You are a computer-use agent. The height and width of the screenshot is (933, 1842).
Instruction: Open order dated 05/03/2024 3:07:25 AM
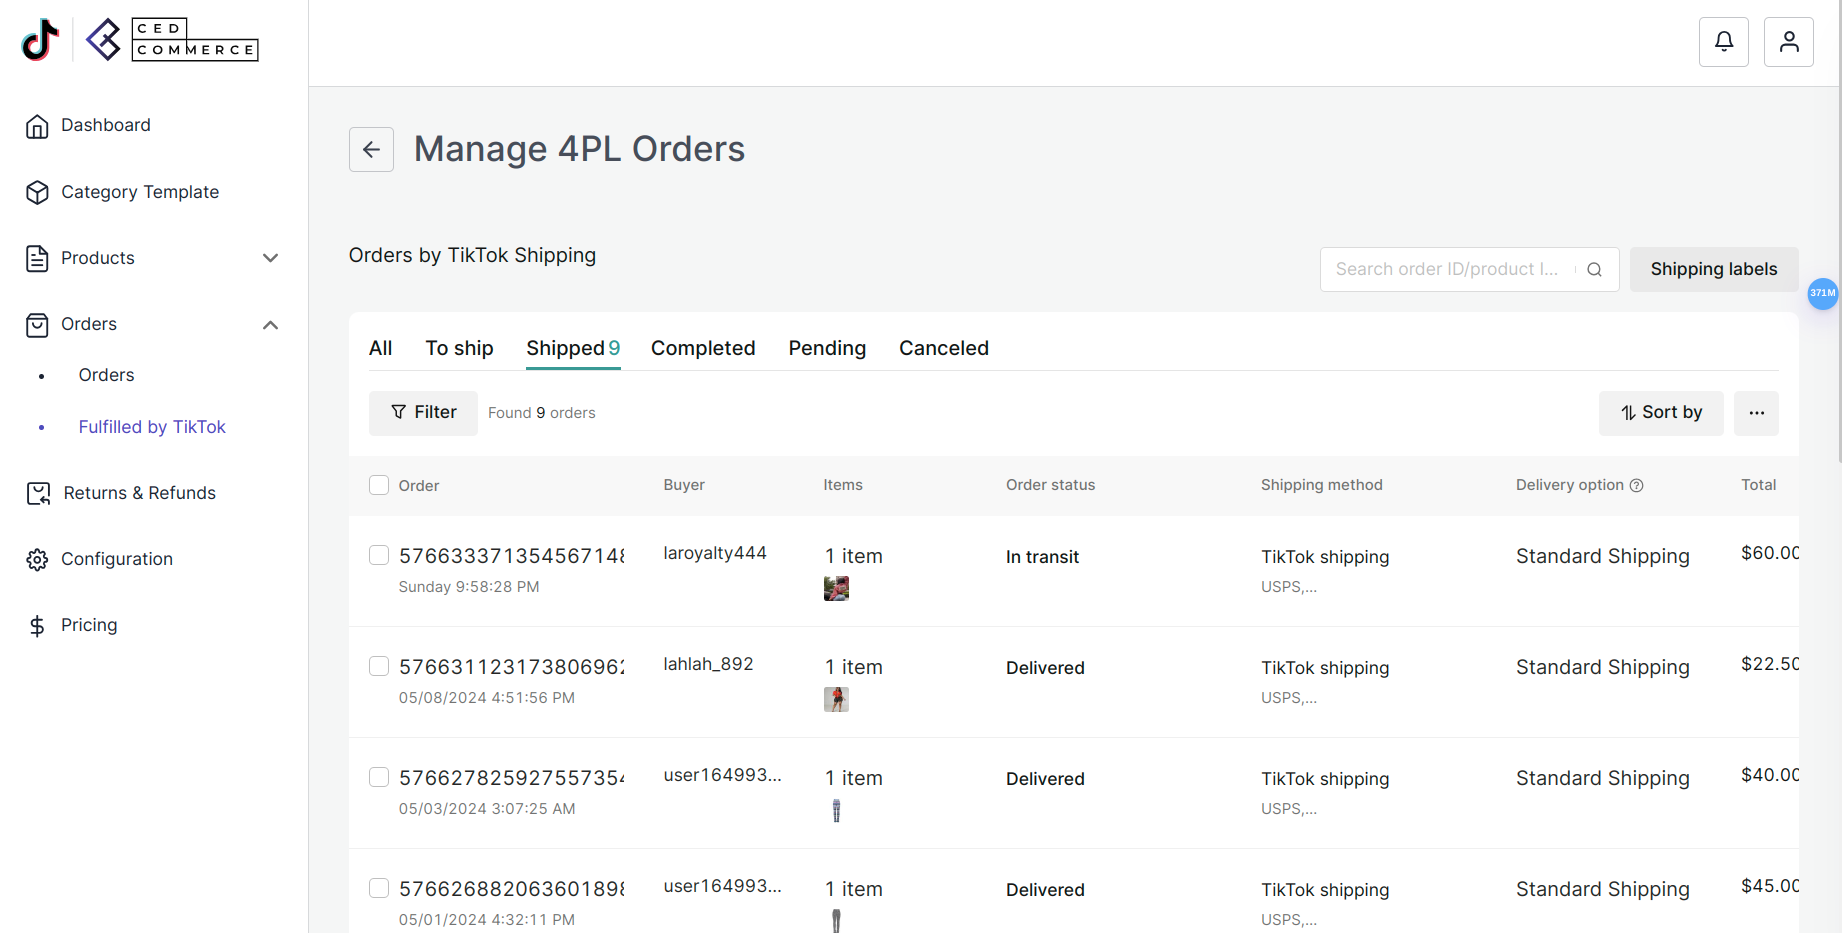pyautogui.click(x=511, y=778)
